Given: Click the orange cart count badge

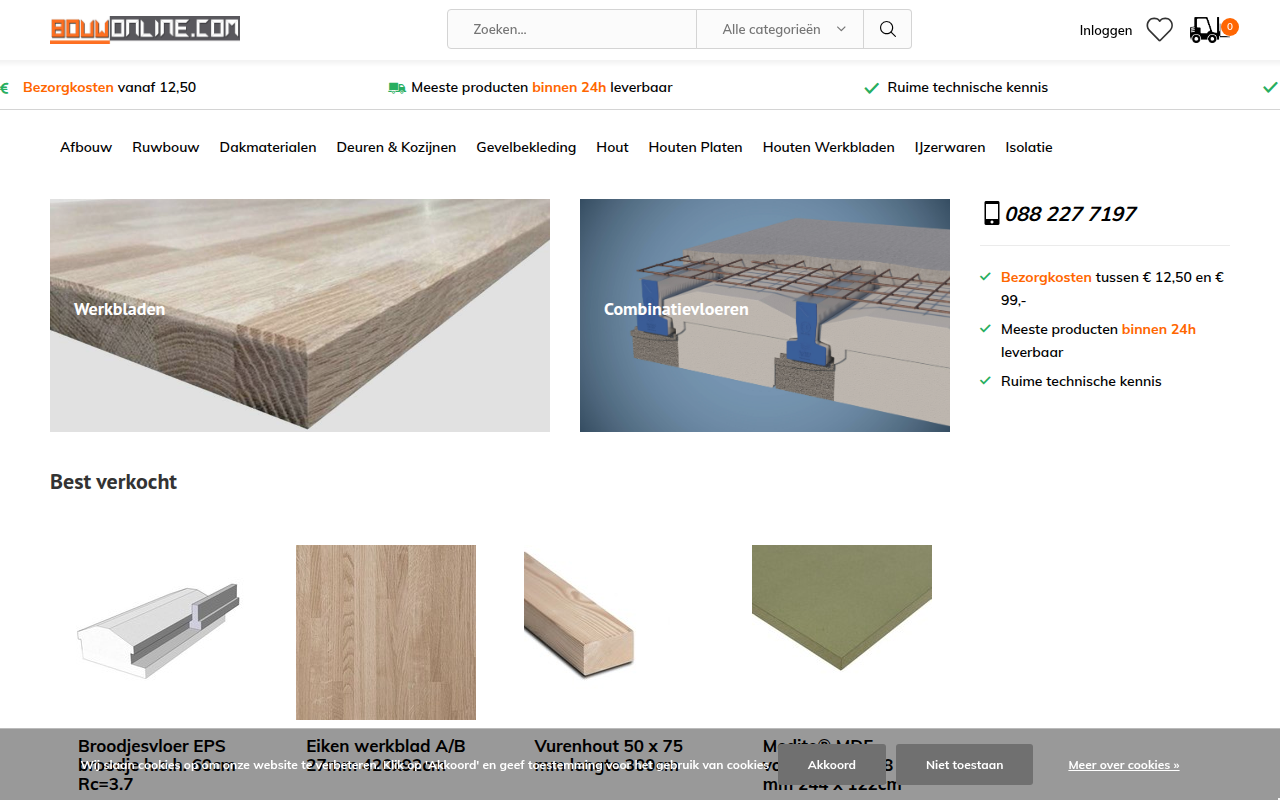Looking at the screenshot, I should (x=1230, y=27).
